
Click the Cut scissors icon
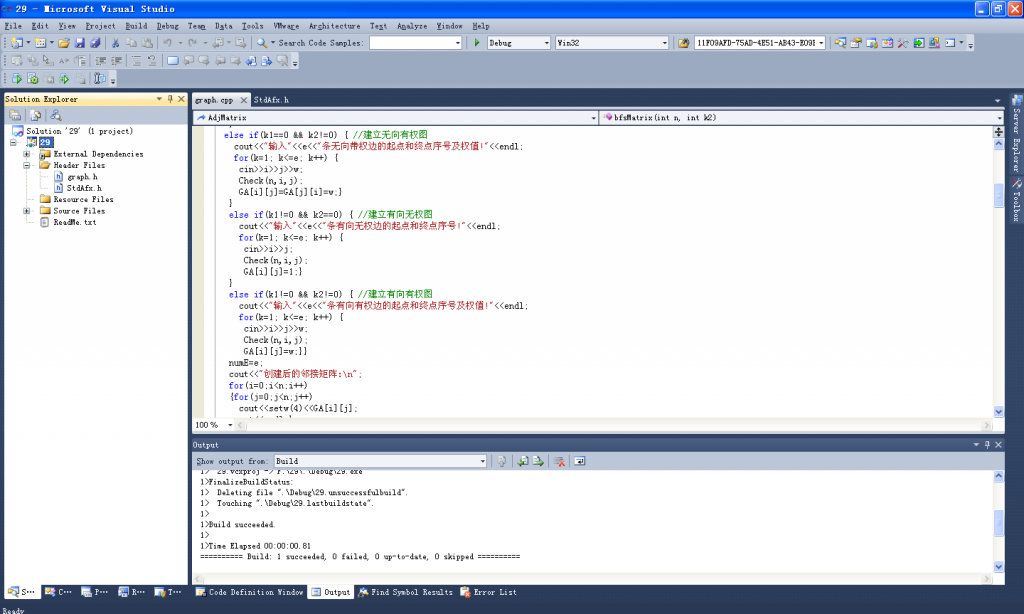(116, 43)
